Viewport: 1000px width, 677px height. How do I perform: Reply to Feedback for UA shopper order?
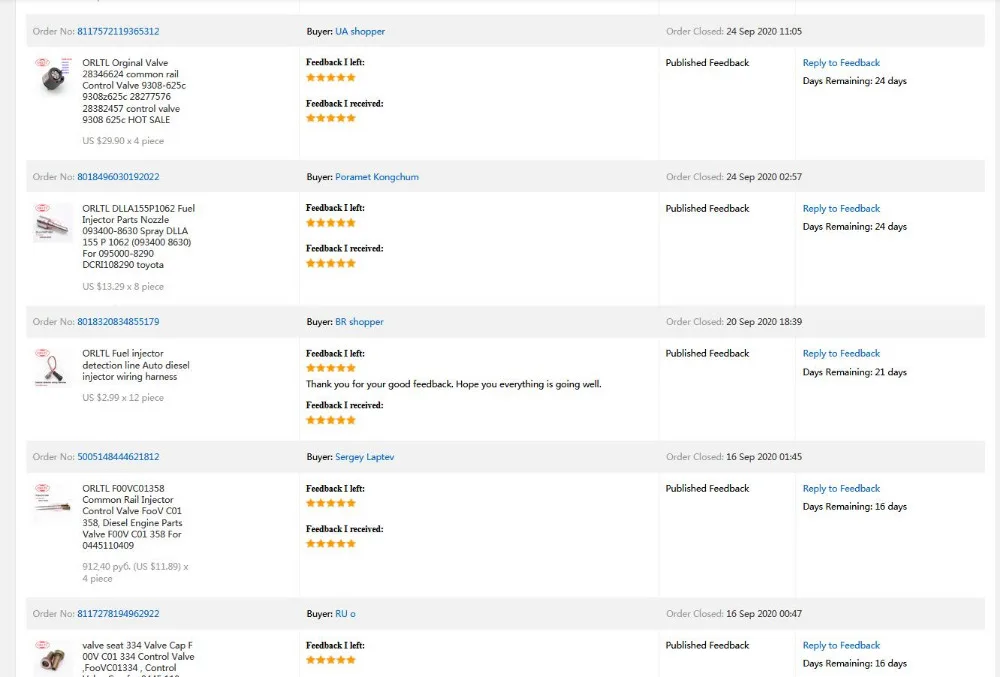coord(841,63)
